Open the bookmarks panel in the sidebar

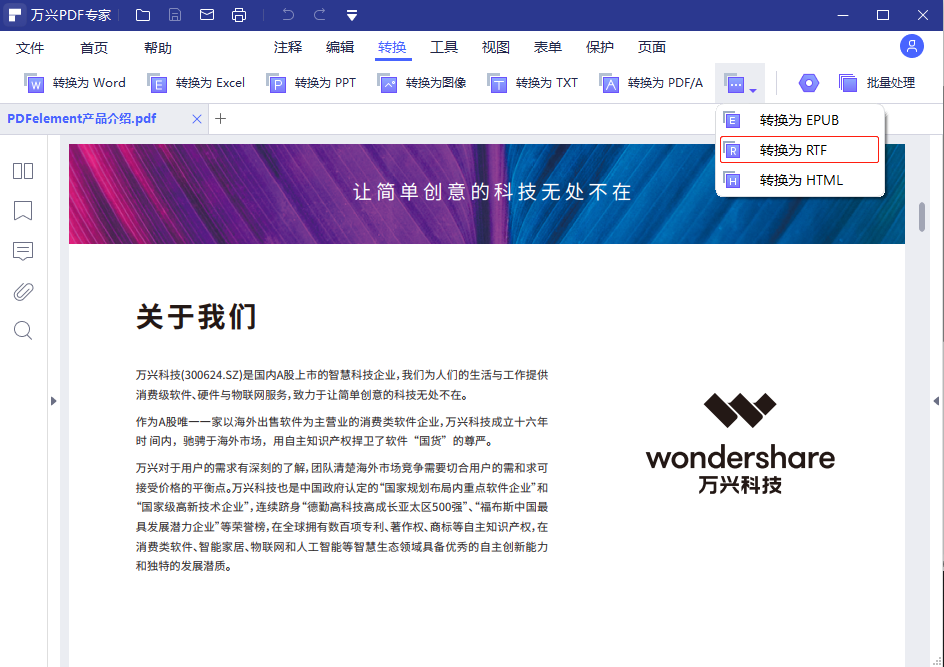(x=22, y=211)
